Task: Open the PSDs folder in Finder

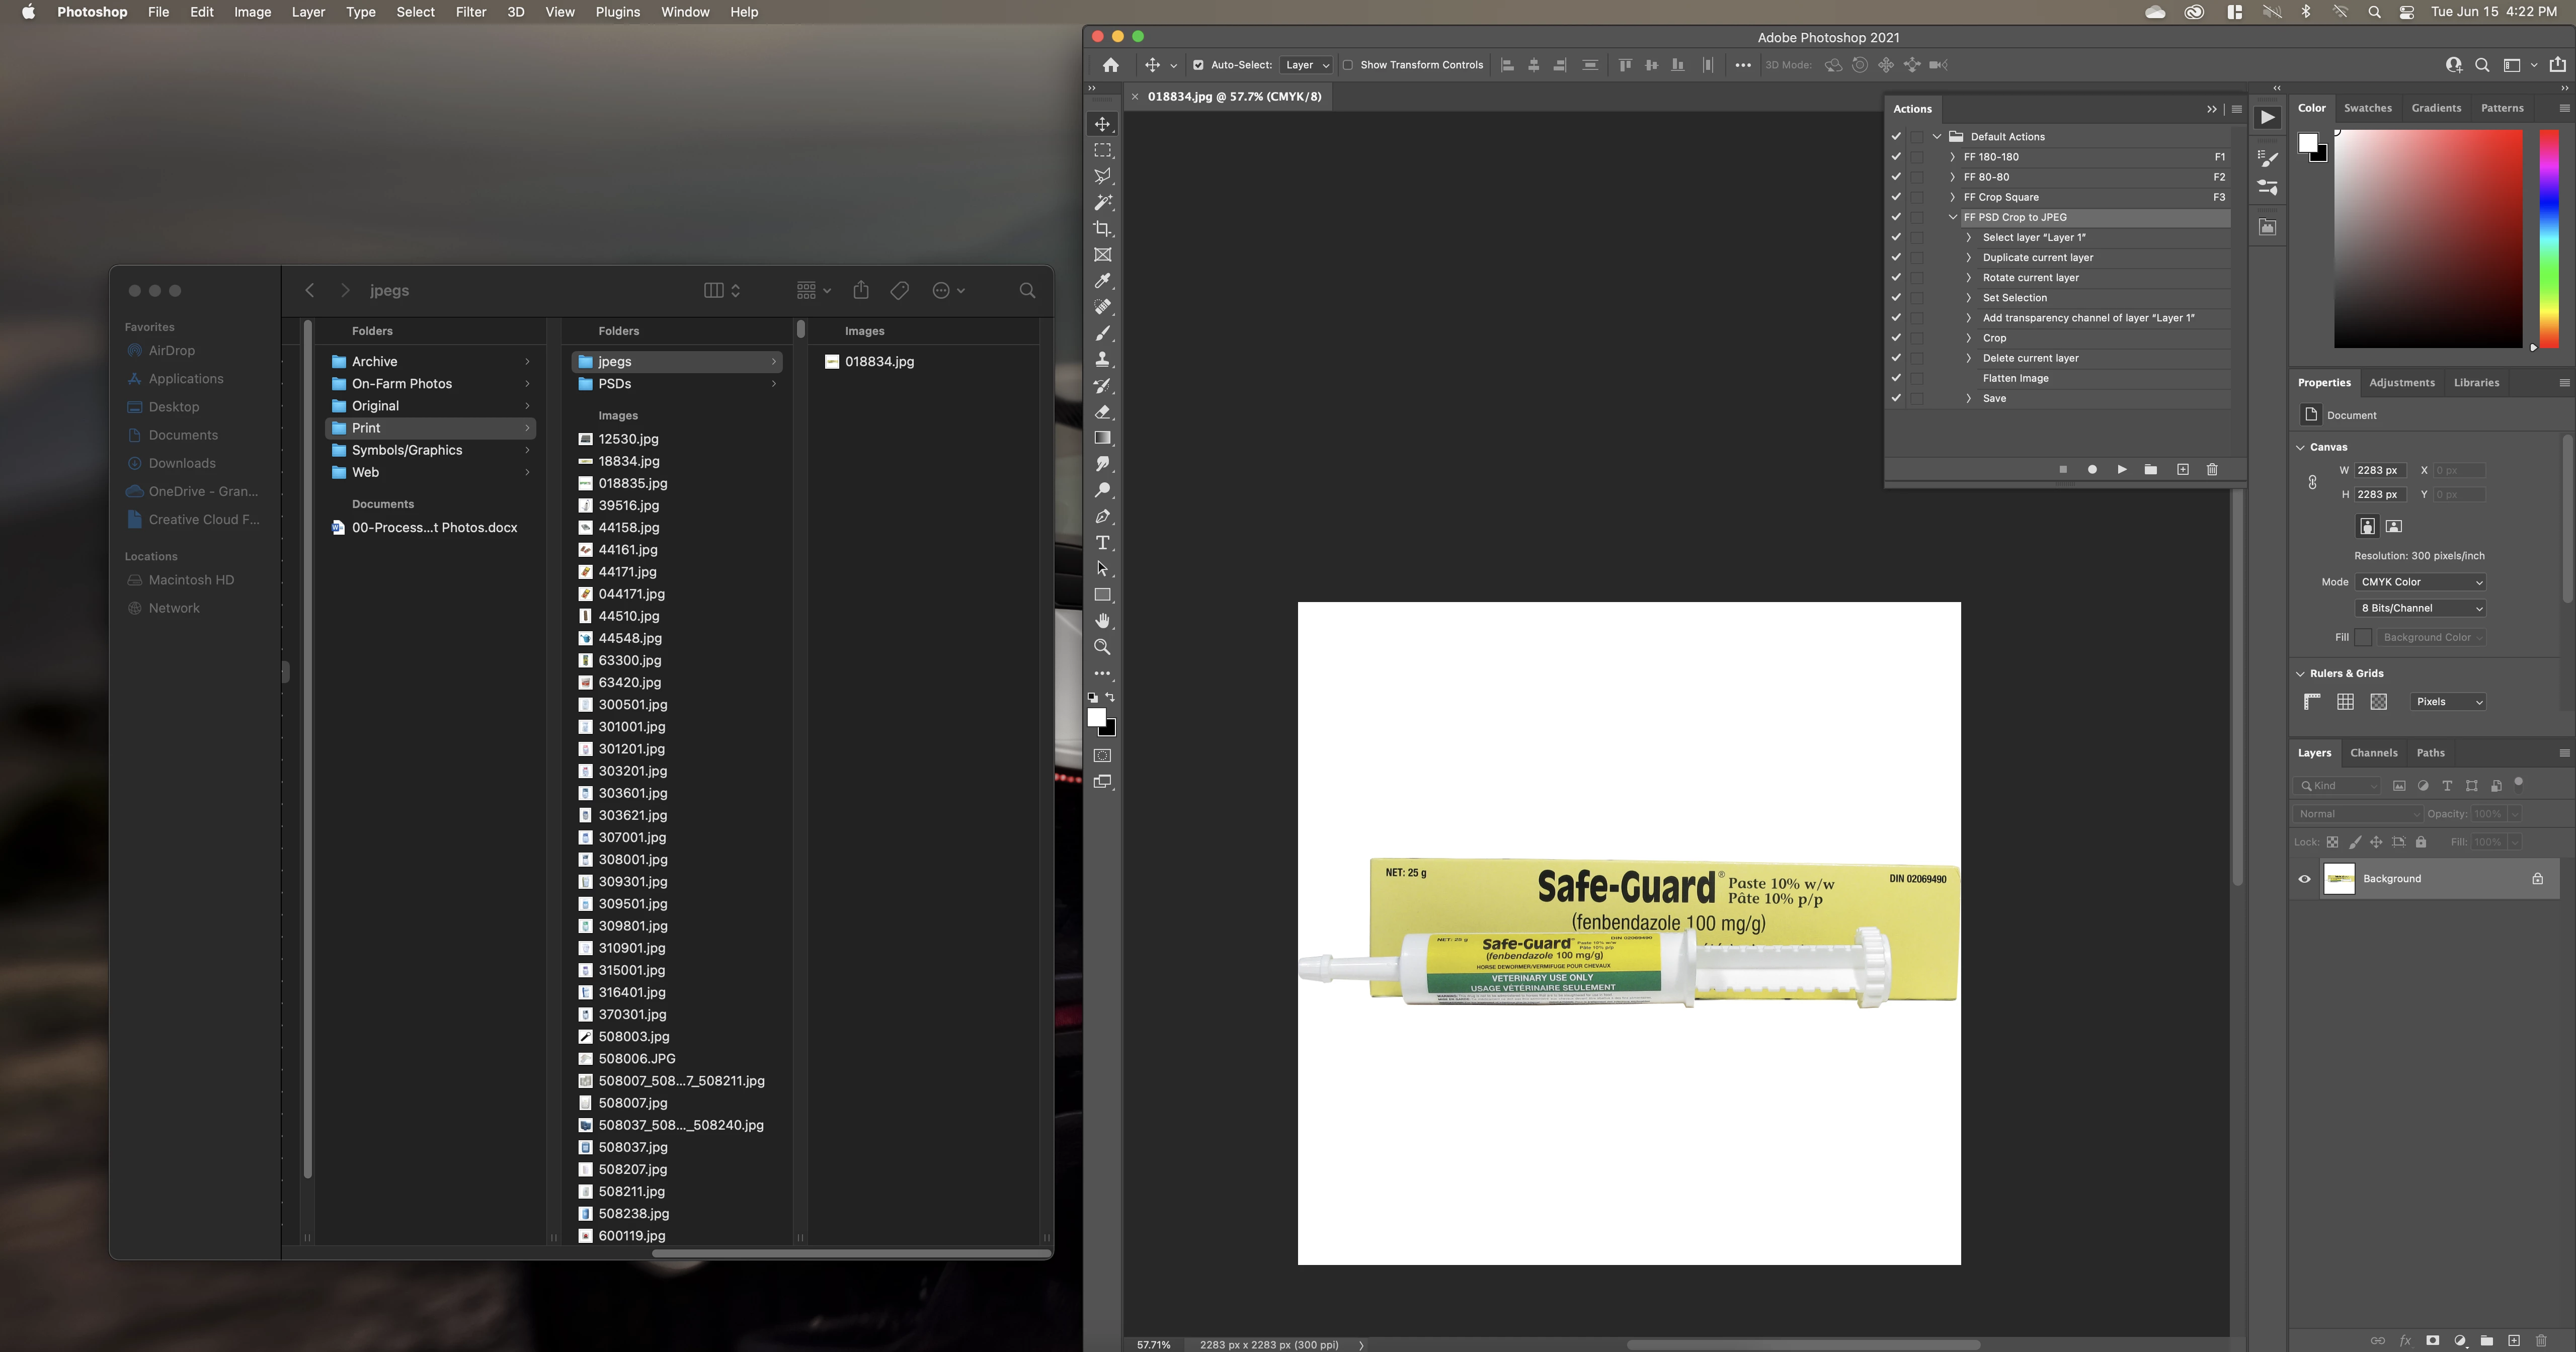Action: click(x=615, y=384)
